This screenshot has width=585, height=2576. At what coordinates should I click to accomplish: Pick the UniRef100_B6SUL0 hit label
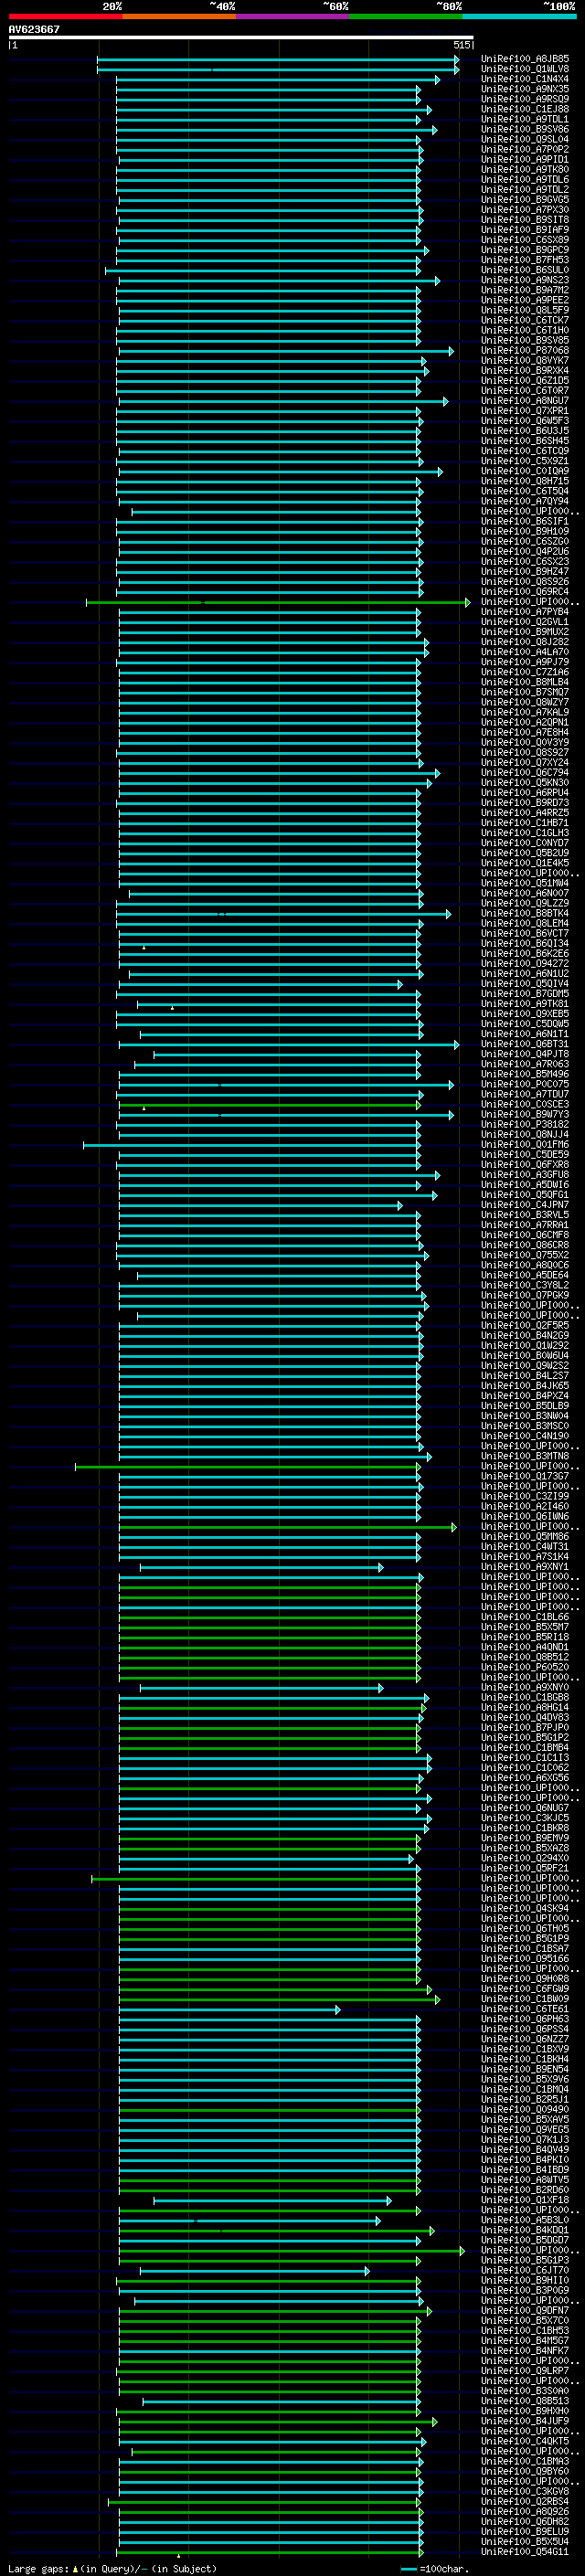(525, 270)
